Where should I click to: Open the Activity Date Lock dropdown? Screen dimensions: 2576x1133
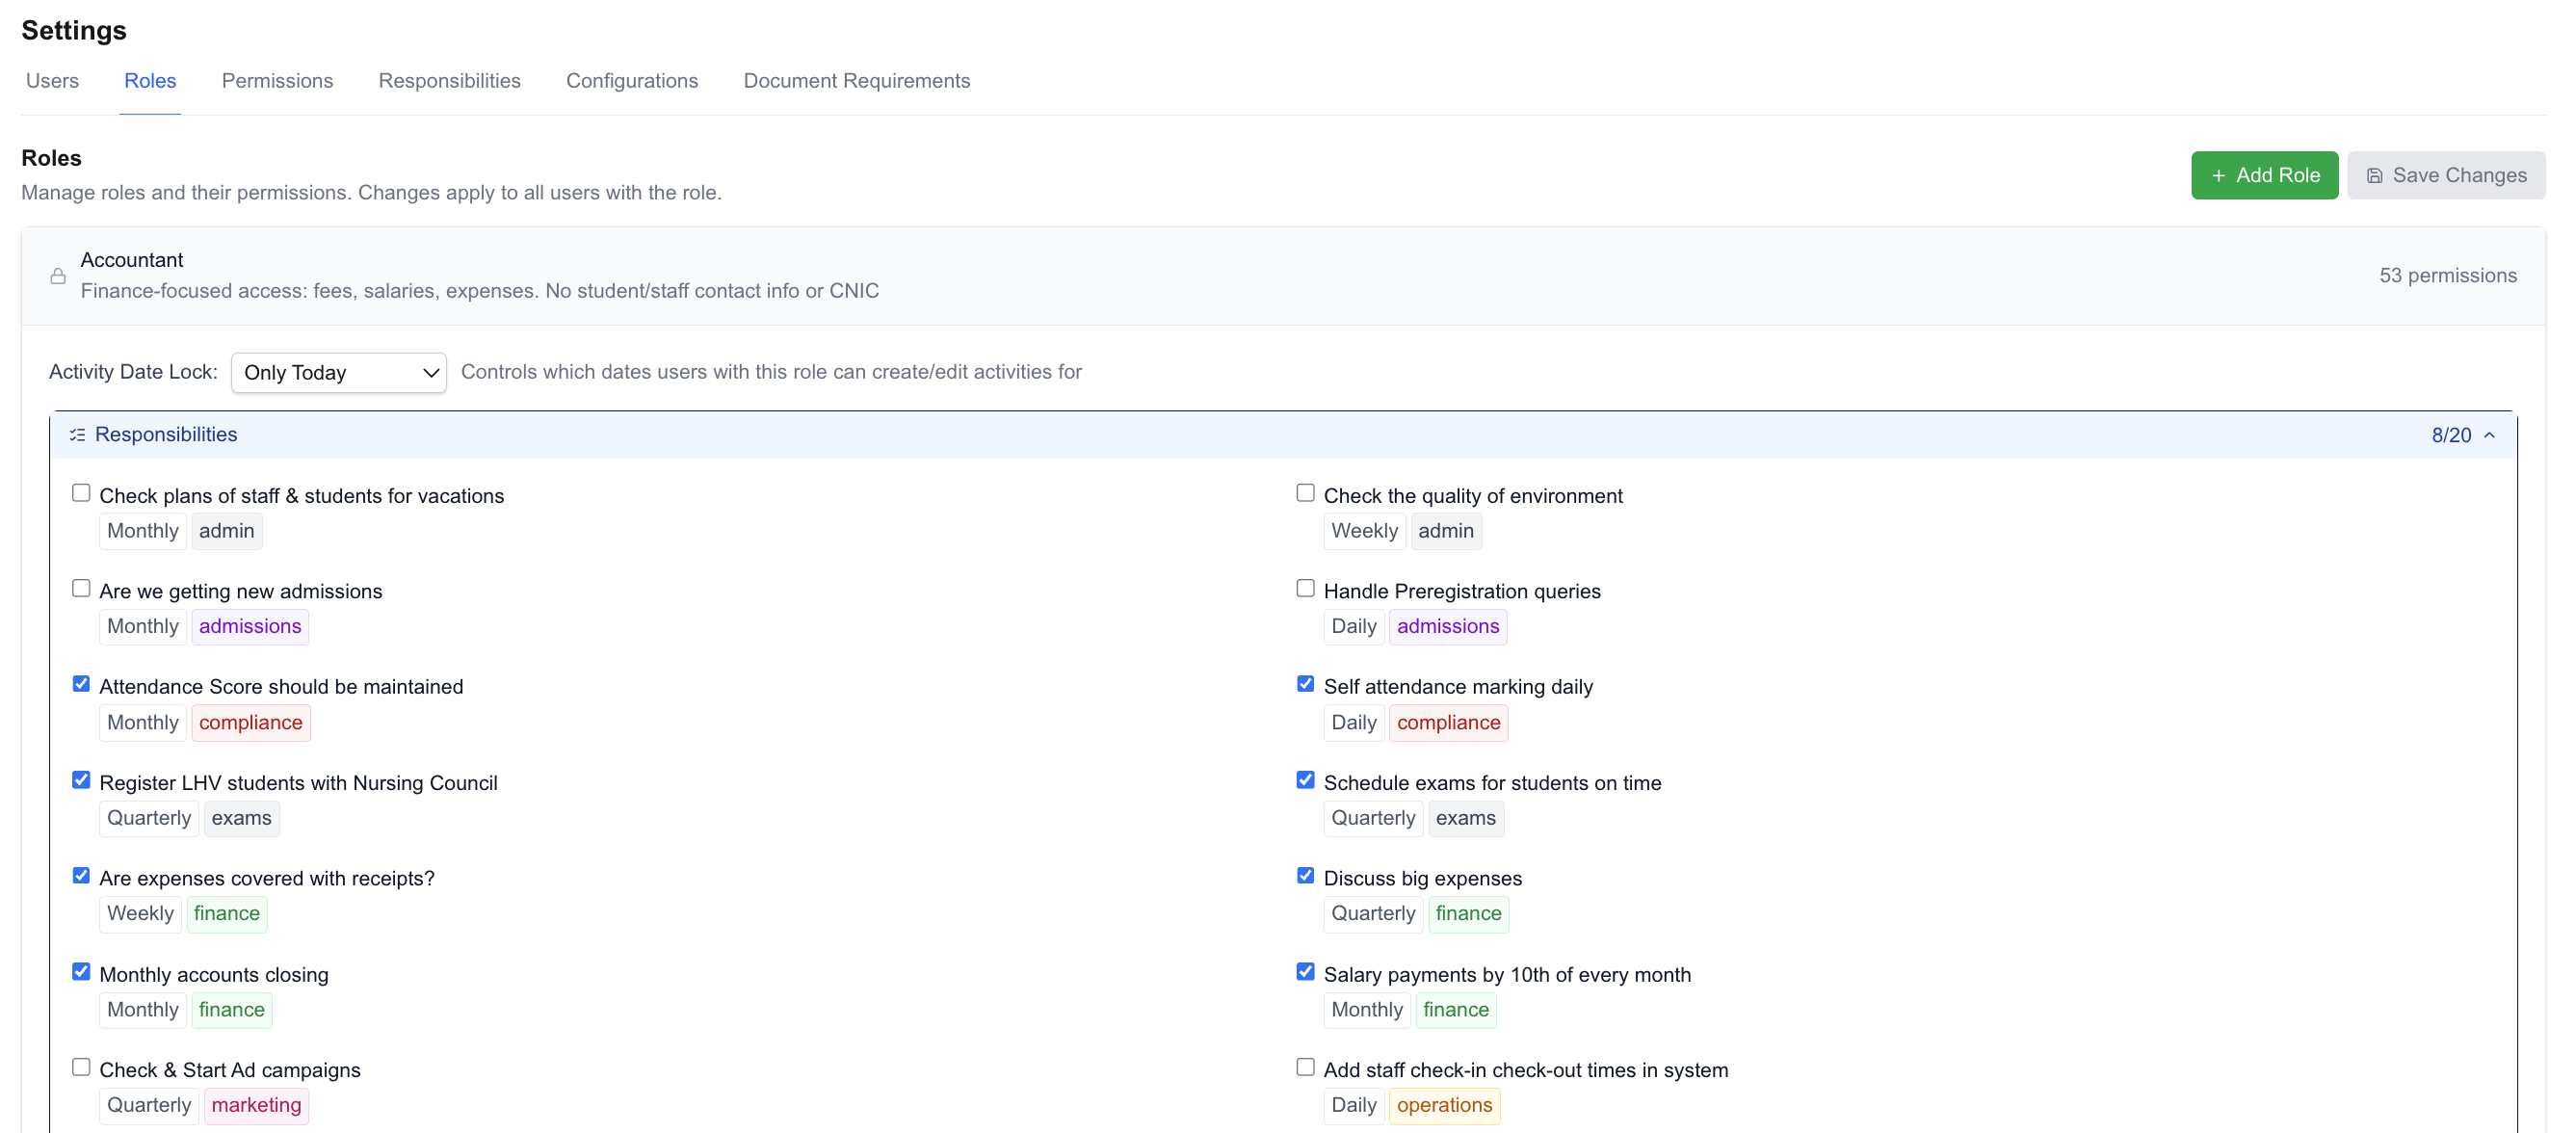339,373
